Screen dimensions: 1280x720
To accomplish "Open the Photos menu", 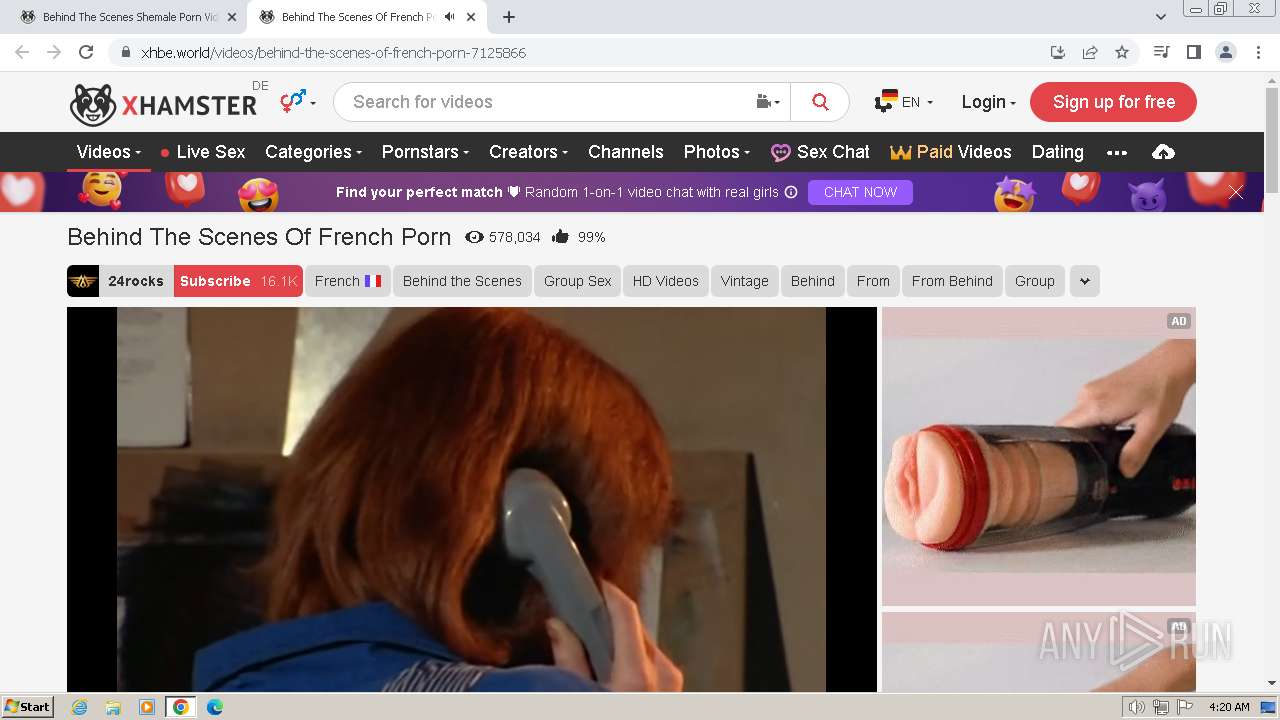I will click(x=717, y=152).
